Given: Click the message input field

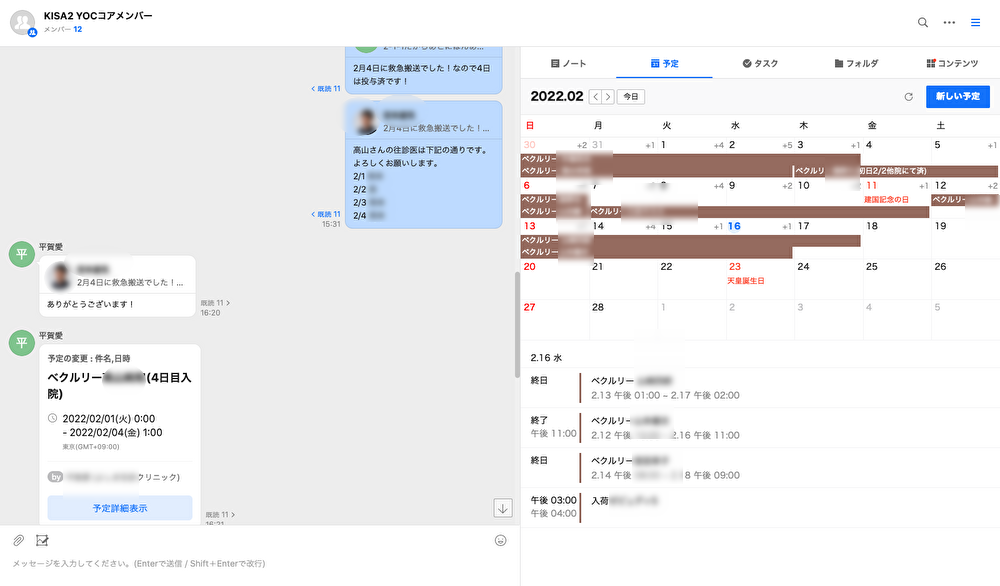Looking at the screenshot, I should [x=250, y=564].
